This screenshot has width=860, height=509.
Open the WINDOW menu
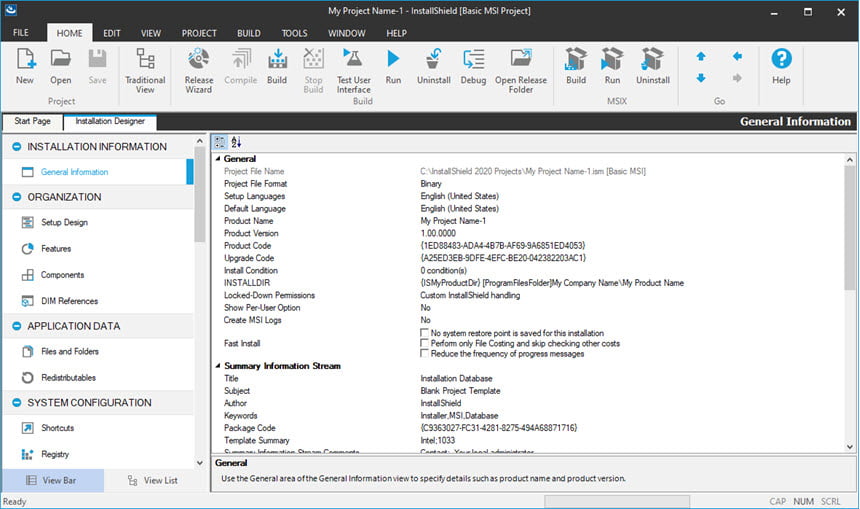347,33
